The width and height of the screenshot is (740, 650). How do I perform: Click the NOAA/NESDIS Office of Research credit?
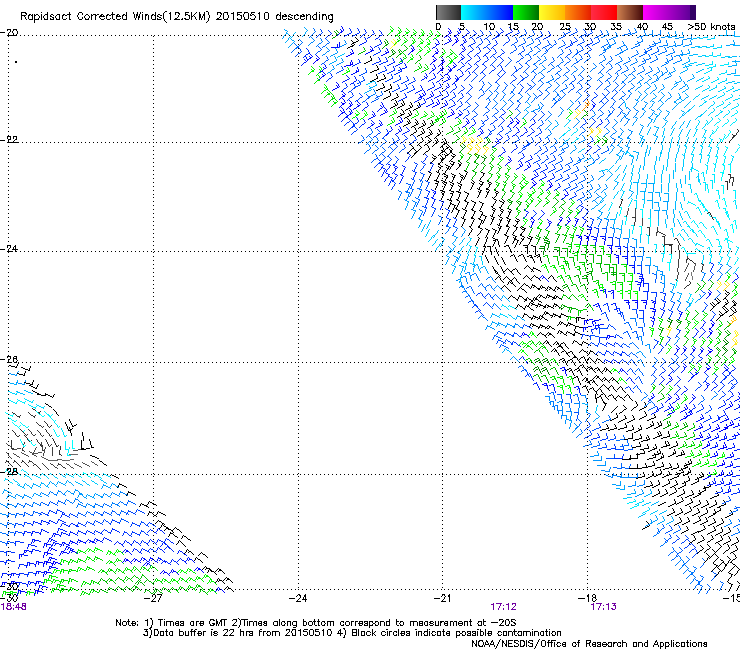point(589,644)
